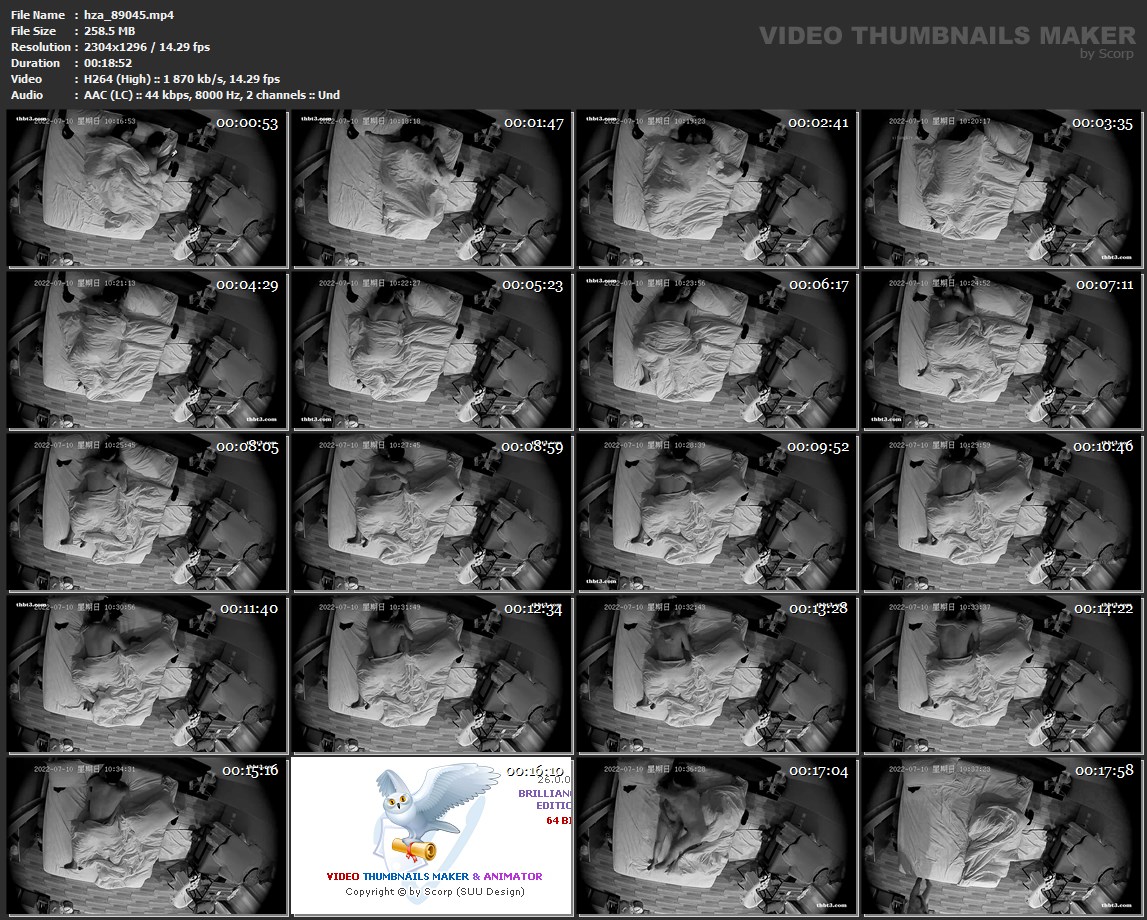Select the file size value 258.5 MB
Screen dimensions: 1147x920
point(109,31)
